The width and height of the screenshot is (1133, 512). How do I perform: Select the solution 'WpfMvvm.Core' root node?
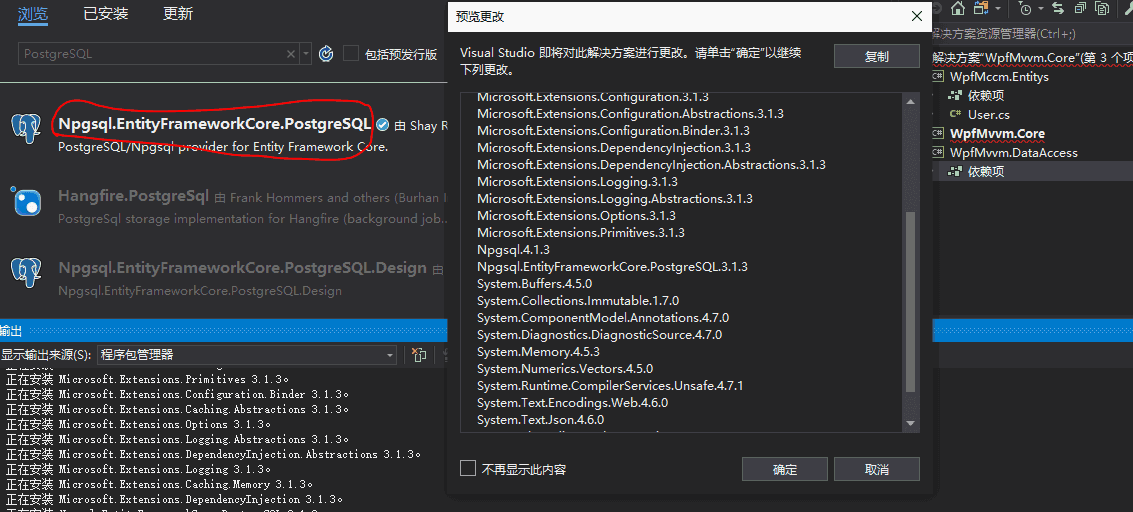[x=1032, y=57]
